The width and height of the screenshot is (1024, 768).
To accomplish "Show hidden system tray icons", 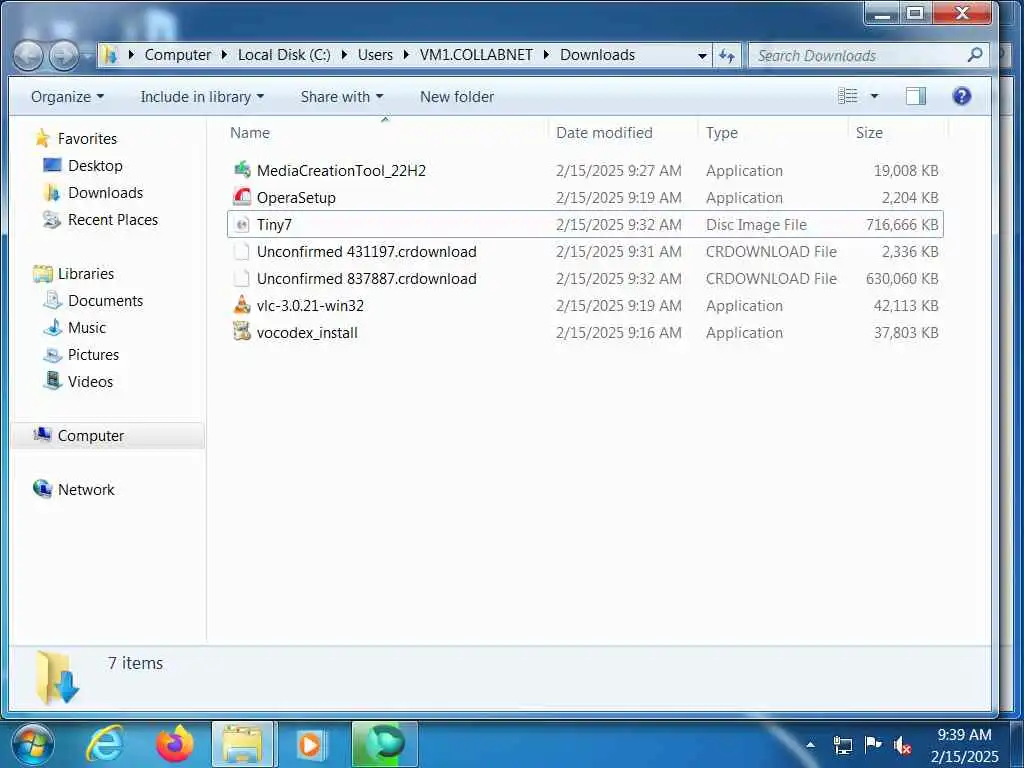I will [810, 744].
